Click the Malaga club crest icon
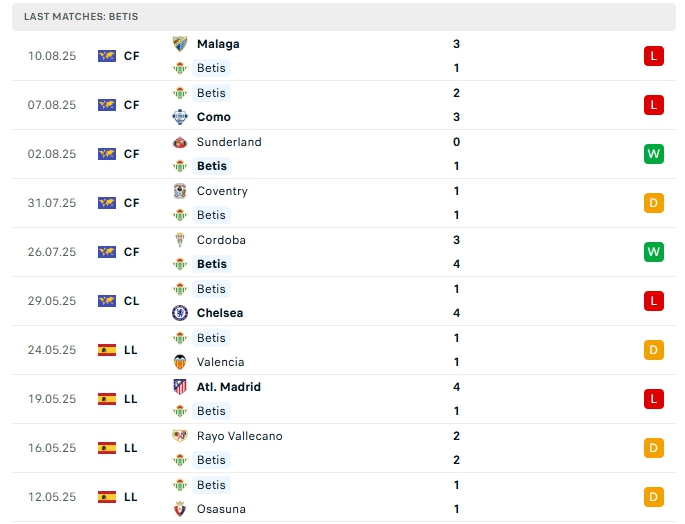Viewport: 685px width, 524px height. click(x=180, y=44)
